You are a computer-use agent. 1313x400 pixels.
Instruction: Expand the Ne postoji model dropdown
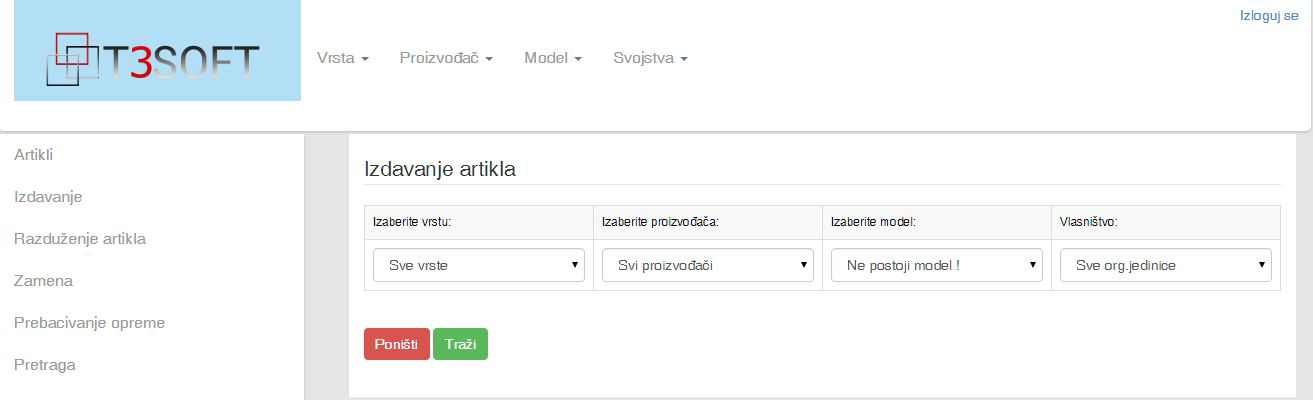tap(937, 265)
